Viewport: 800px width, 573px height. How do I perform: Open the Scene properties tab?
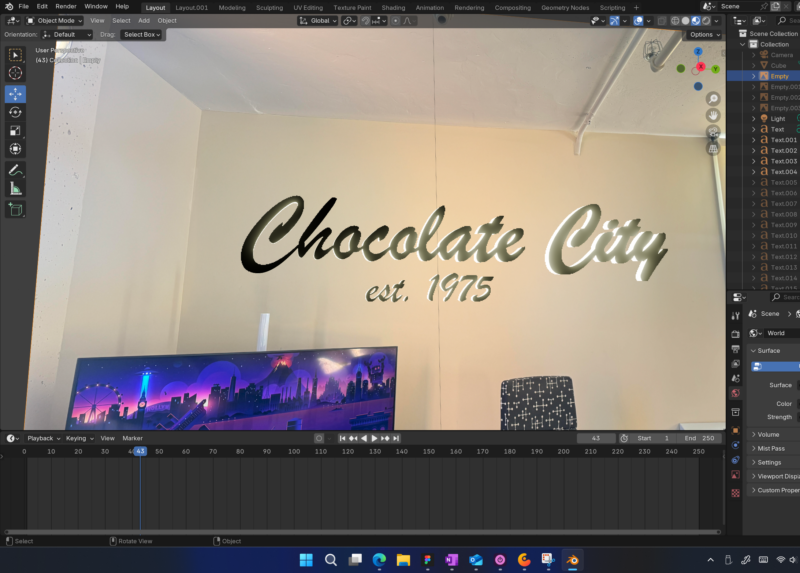tap(735, 379)
